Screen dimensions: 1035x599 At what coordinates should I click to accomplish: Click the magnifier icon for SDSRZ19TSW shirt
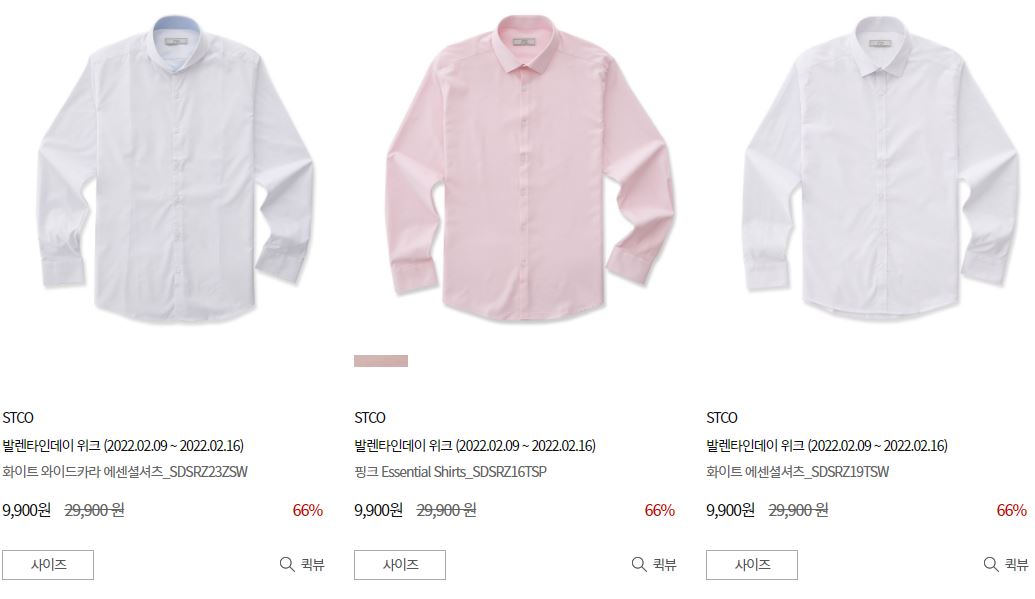point(991,564)
